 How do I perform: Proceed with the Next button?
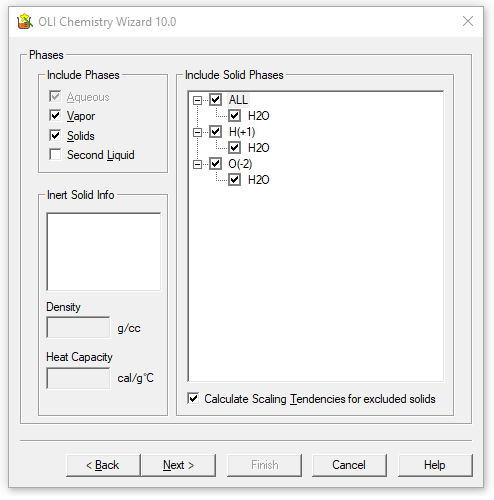tap(178, 465)
